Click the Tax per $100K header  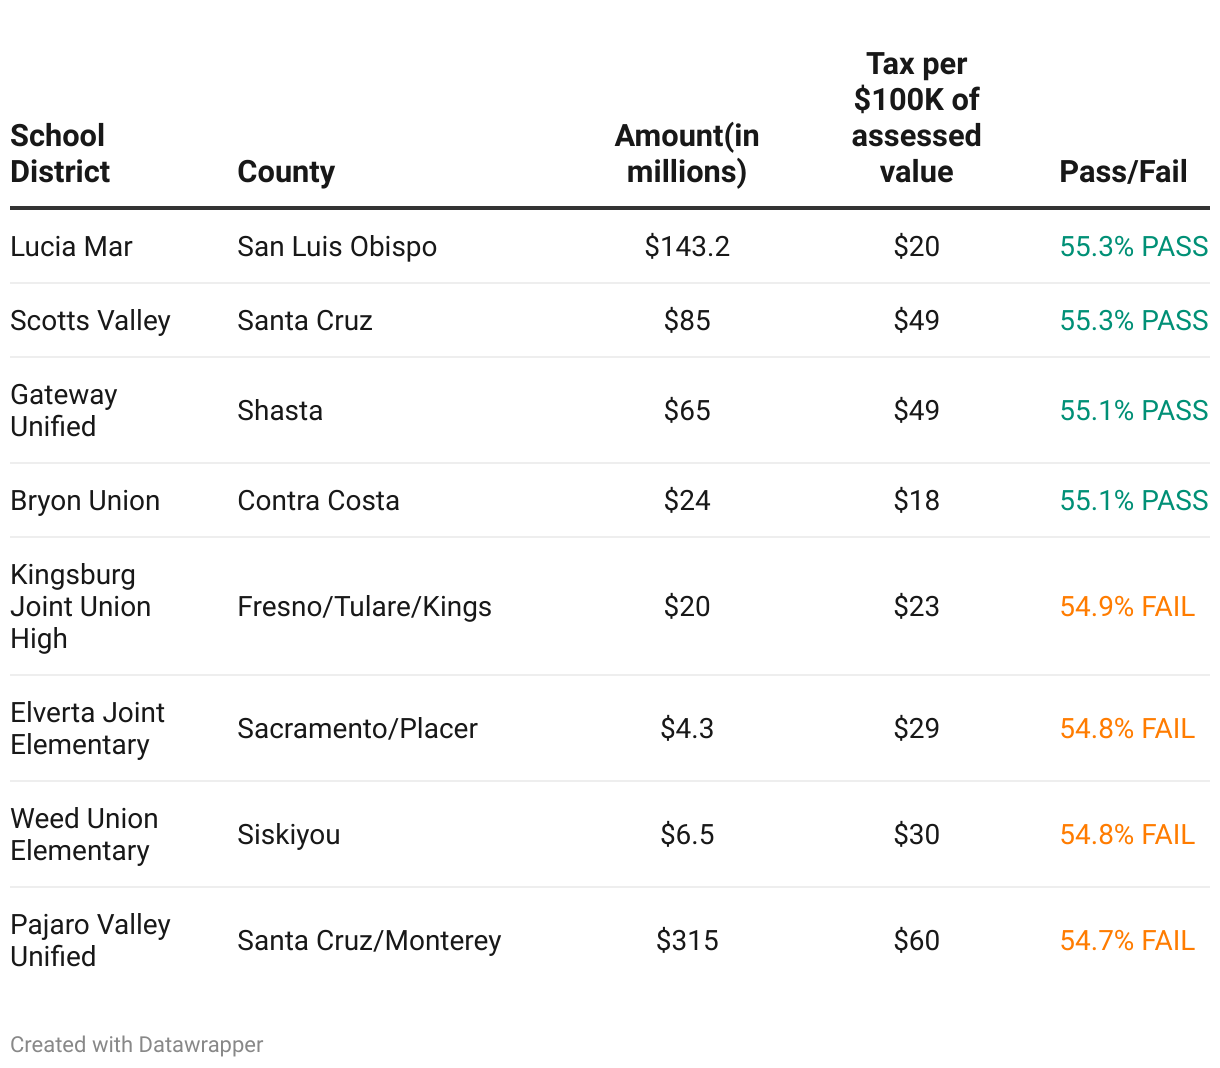916,118
